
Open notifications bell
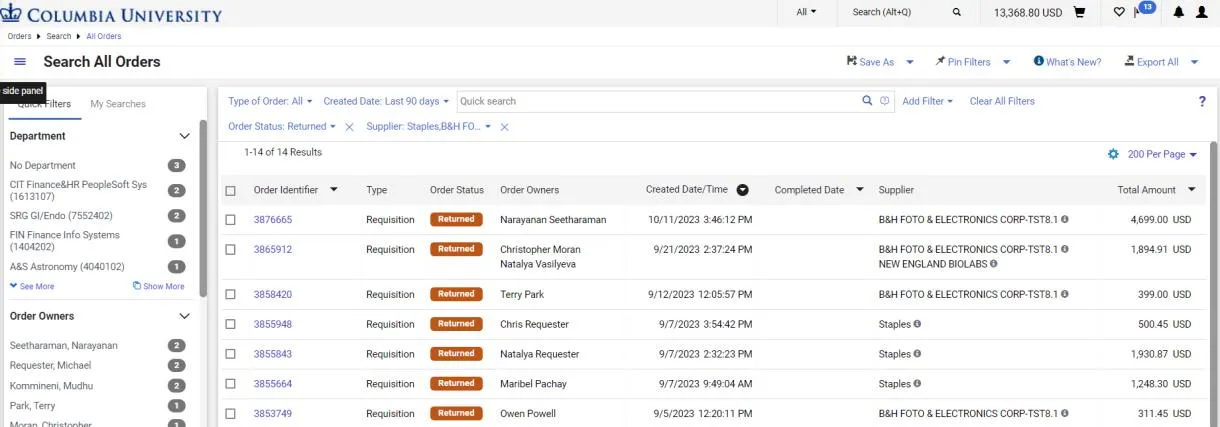[x=1178, y=12]
